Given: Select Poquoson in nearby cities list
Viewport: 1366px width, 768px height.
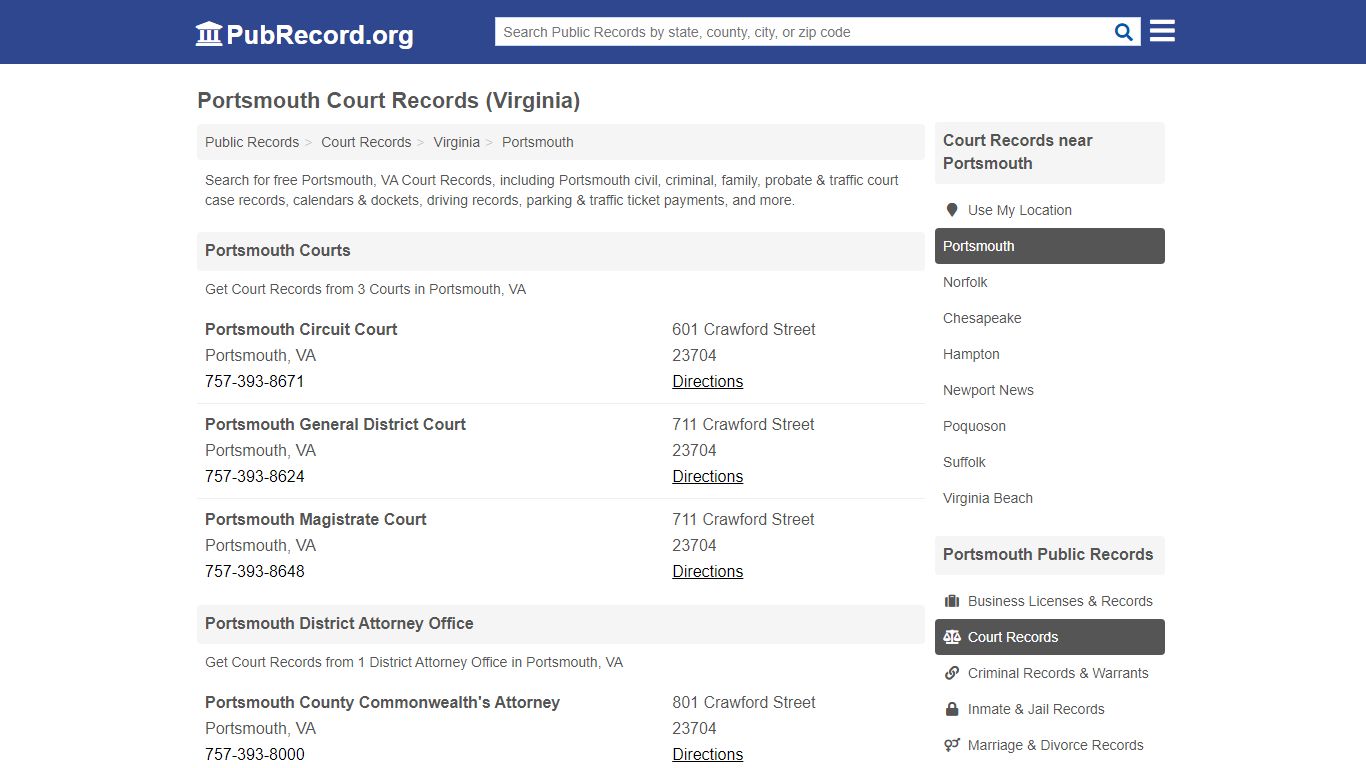Looking at the screenshot, I should [1050, 426].
